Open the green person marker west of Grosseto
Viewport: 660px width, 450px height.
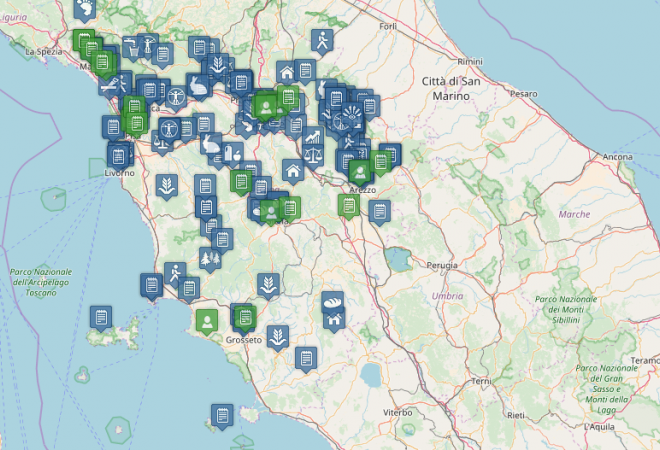[x=207, y=323]
